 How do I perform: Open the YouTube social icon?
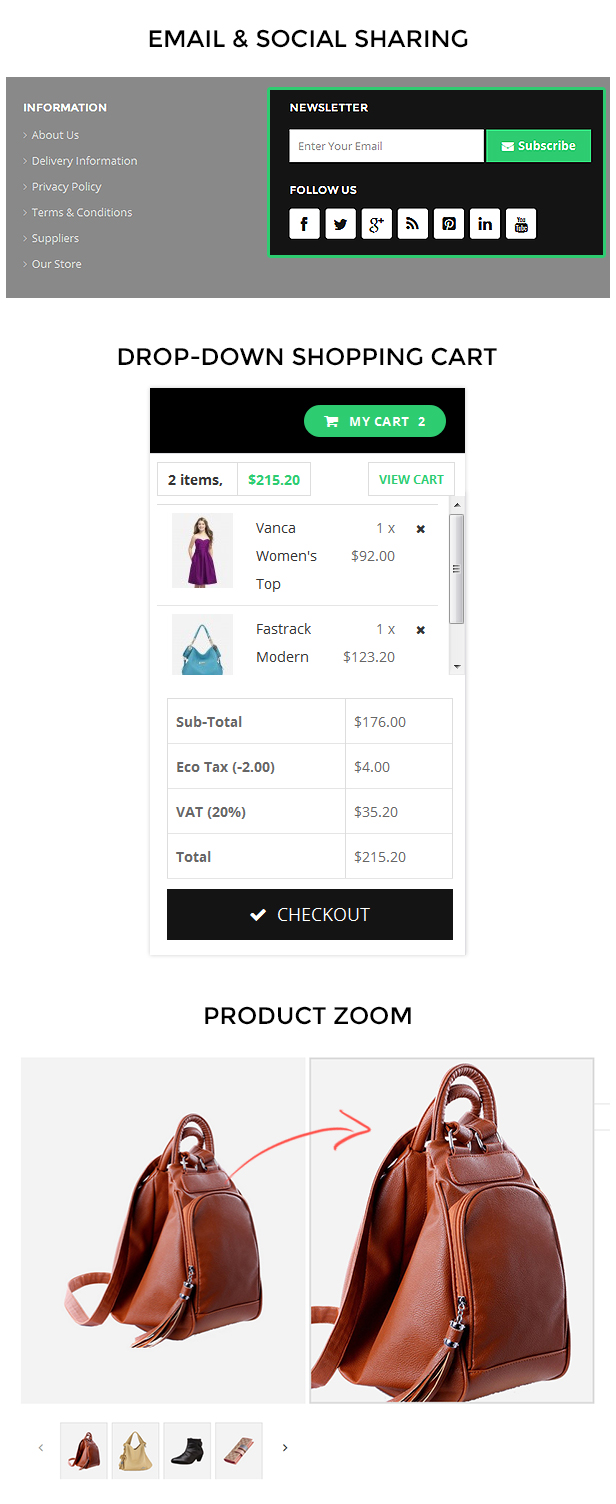coord(521,224)
